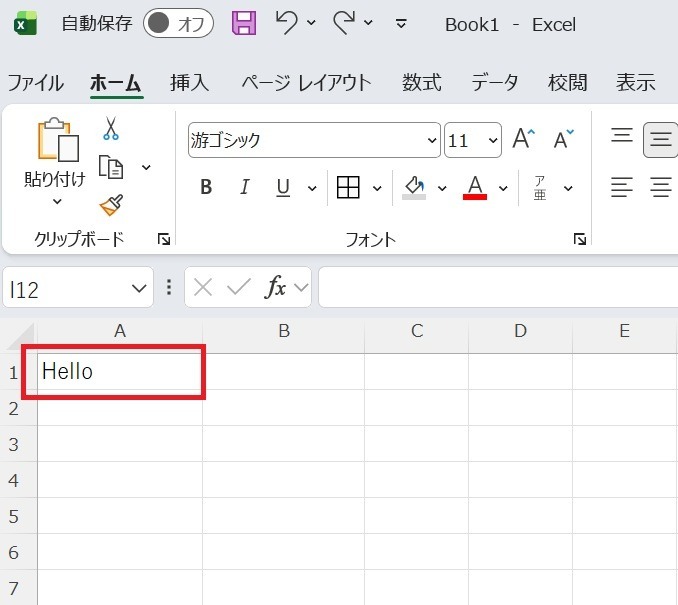The width and height of the screenshot is (678, 605).
Task: Open the copy options dropdown arrow
Action: [146, 167]
